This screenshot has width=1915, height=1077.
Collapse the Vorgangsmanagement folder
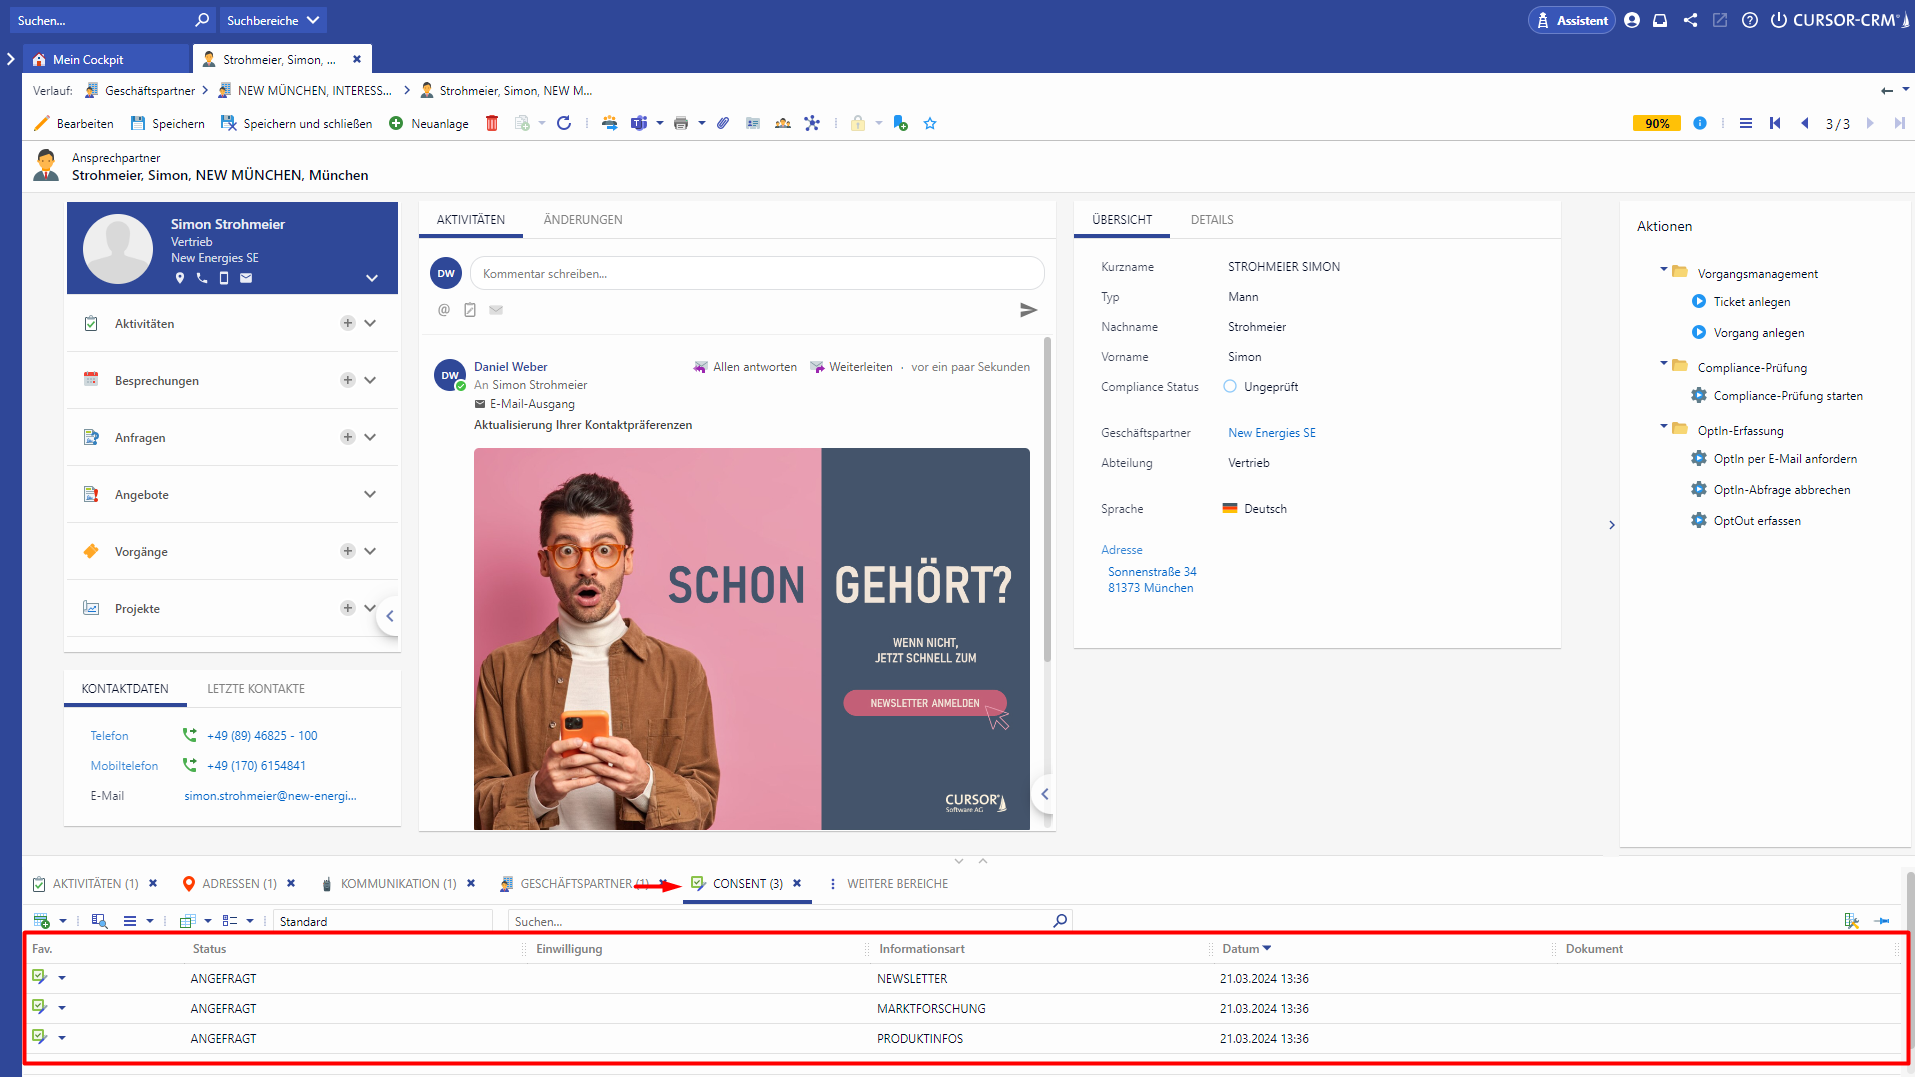[1664, 270]
